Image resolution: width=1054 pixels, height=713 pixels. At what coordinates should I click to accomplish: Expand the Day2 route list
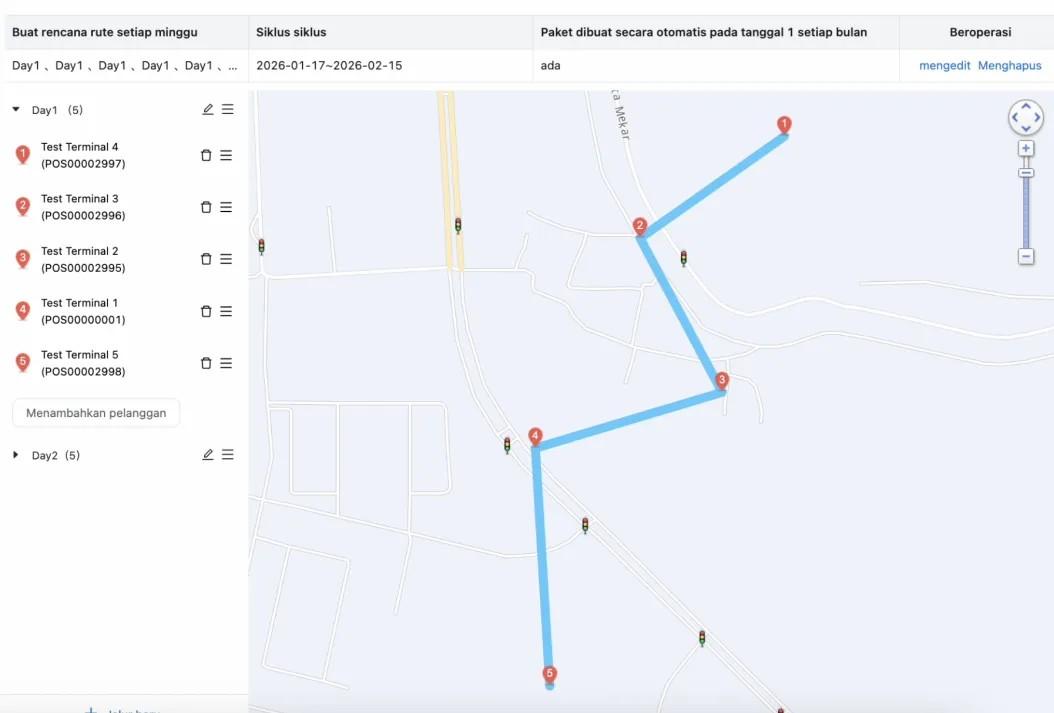[x=15, y=455]
